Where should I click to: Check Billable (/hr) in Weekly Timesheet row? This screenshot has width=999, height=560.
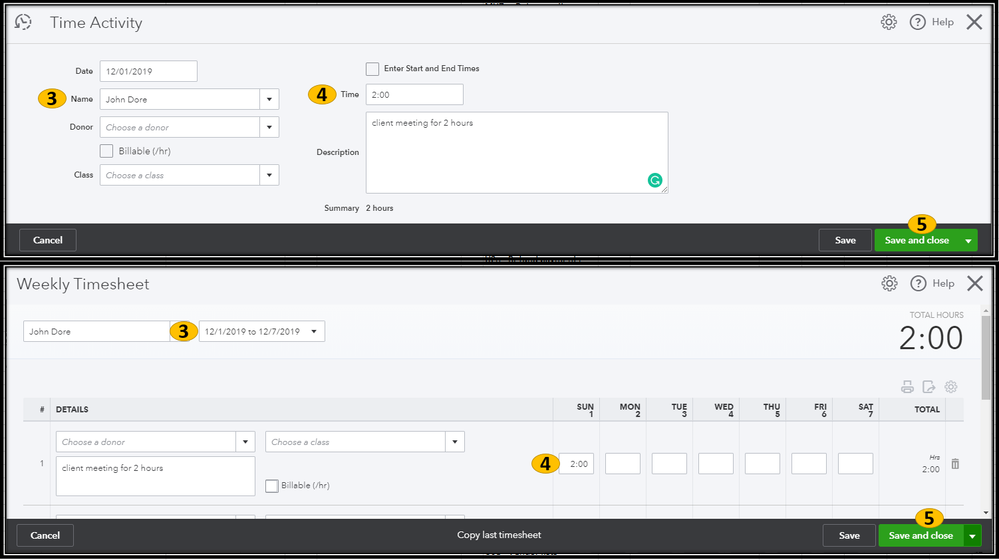click(271, 485)
